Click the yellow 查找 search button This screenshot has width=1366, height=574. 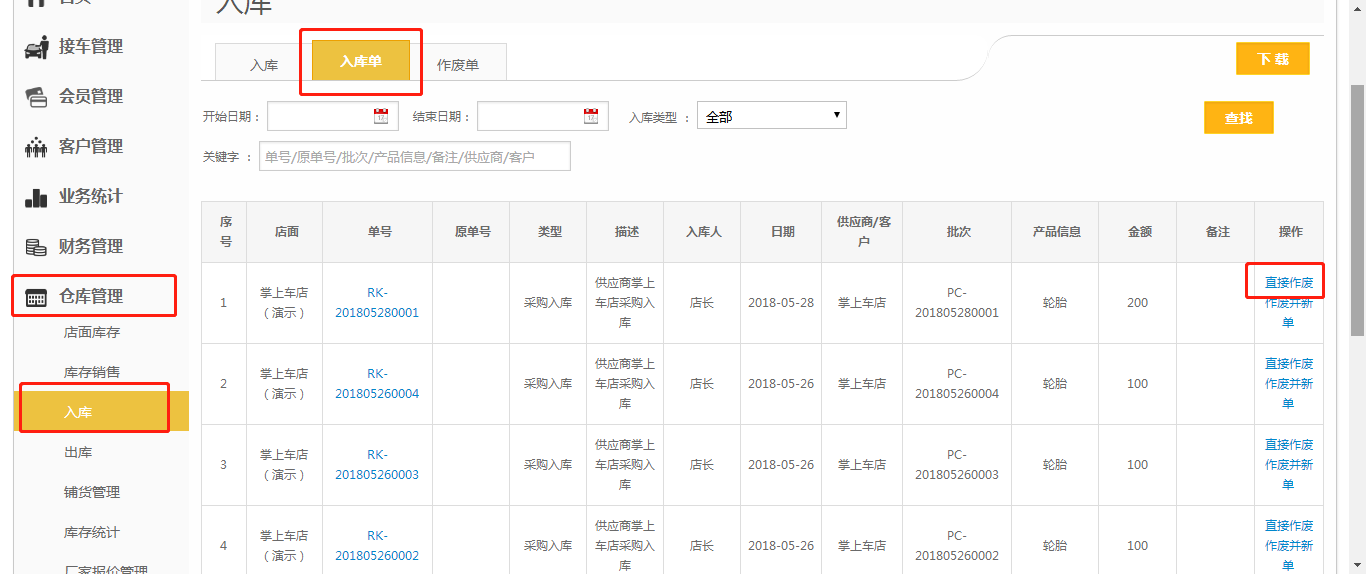pos(1238,118)
